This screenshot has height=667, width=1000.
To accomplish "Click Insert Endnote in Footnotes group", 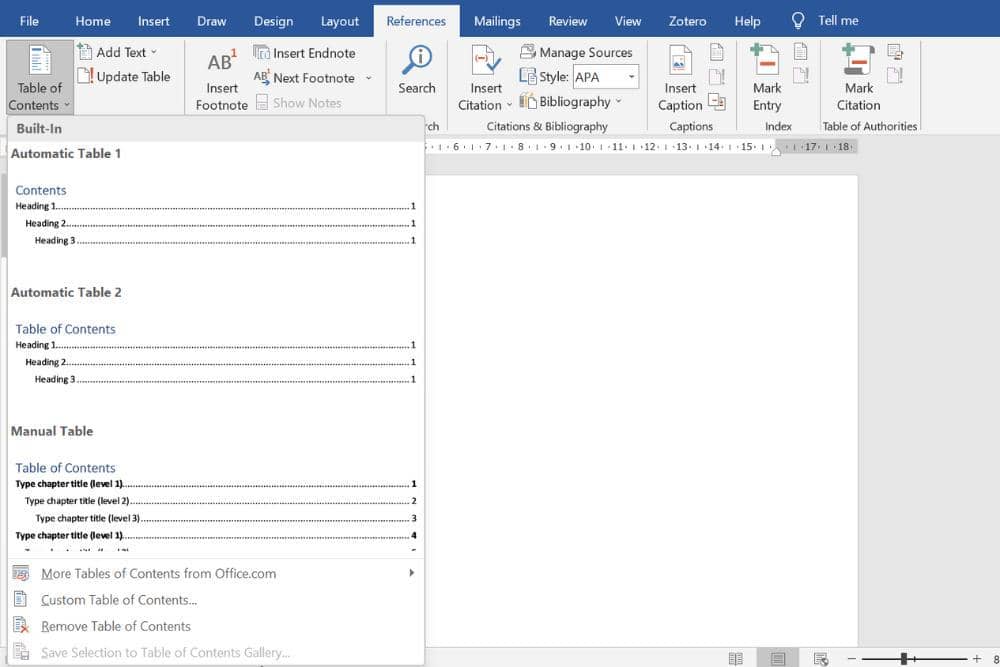I will pos(304,53).
